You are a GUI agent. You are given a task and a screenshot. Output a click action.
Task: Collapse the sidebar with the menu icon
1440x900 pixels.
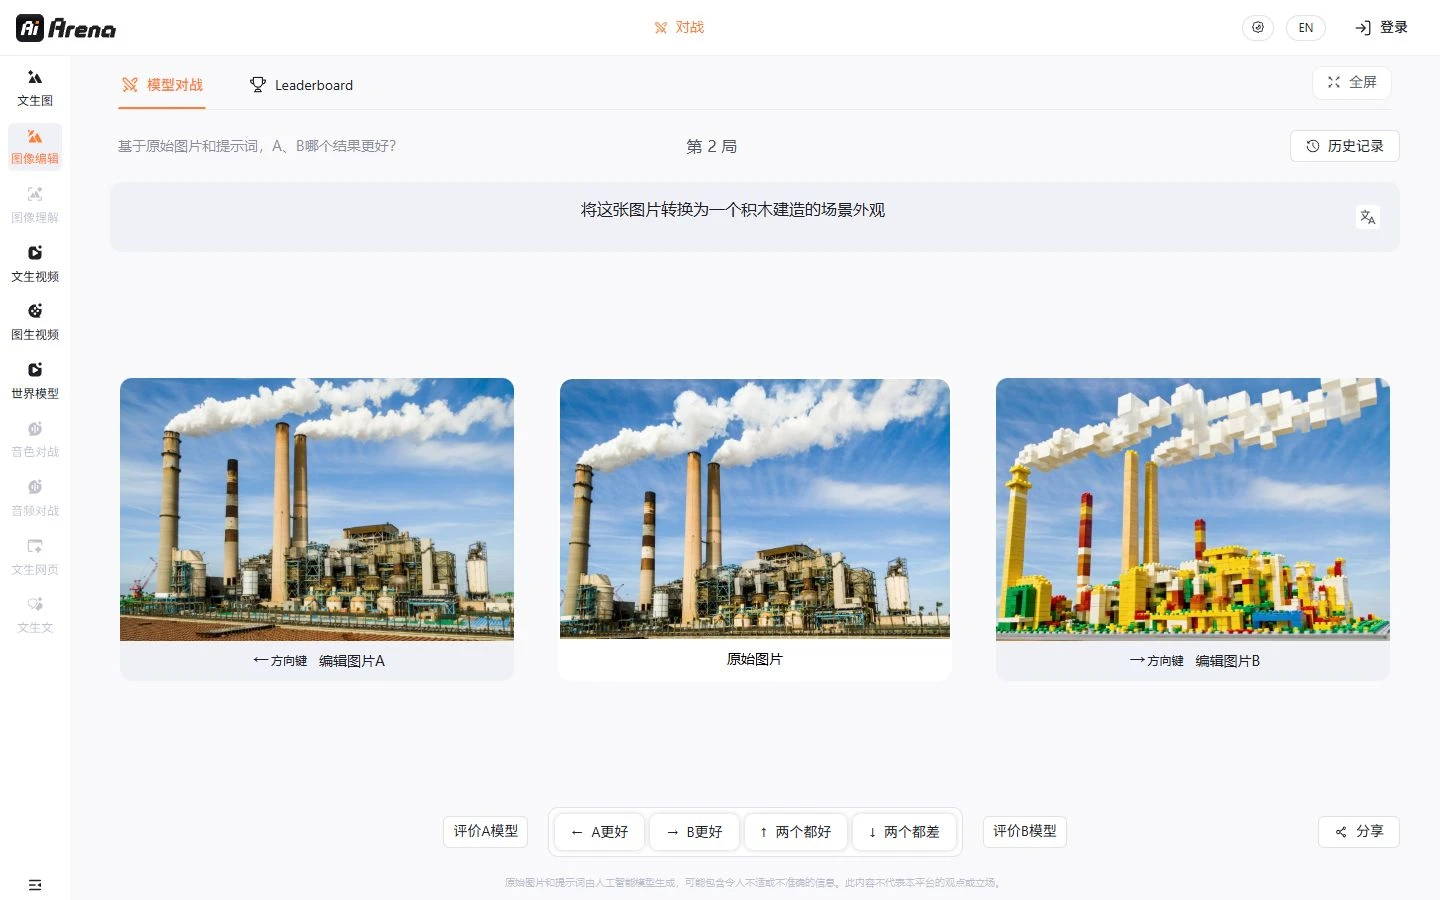click(x=35, y=885)
